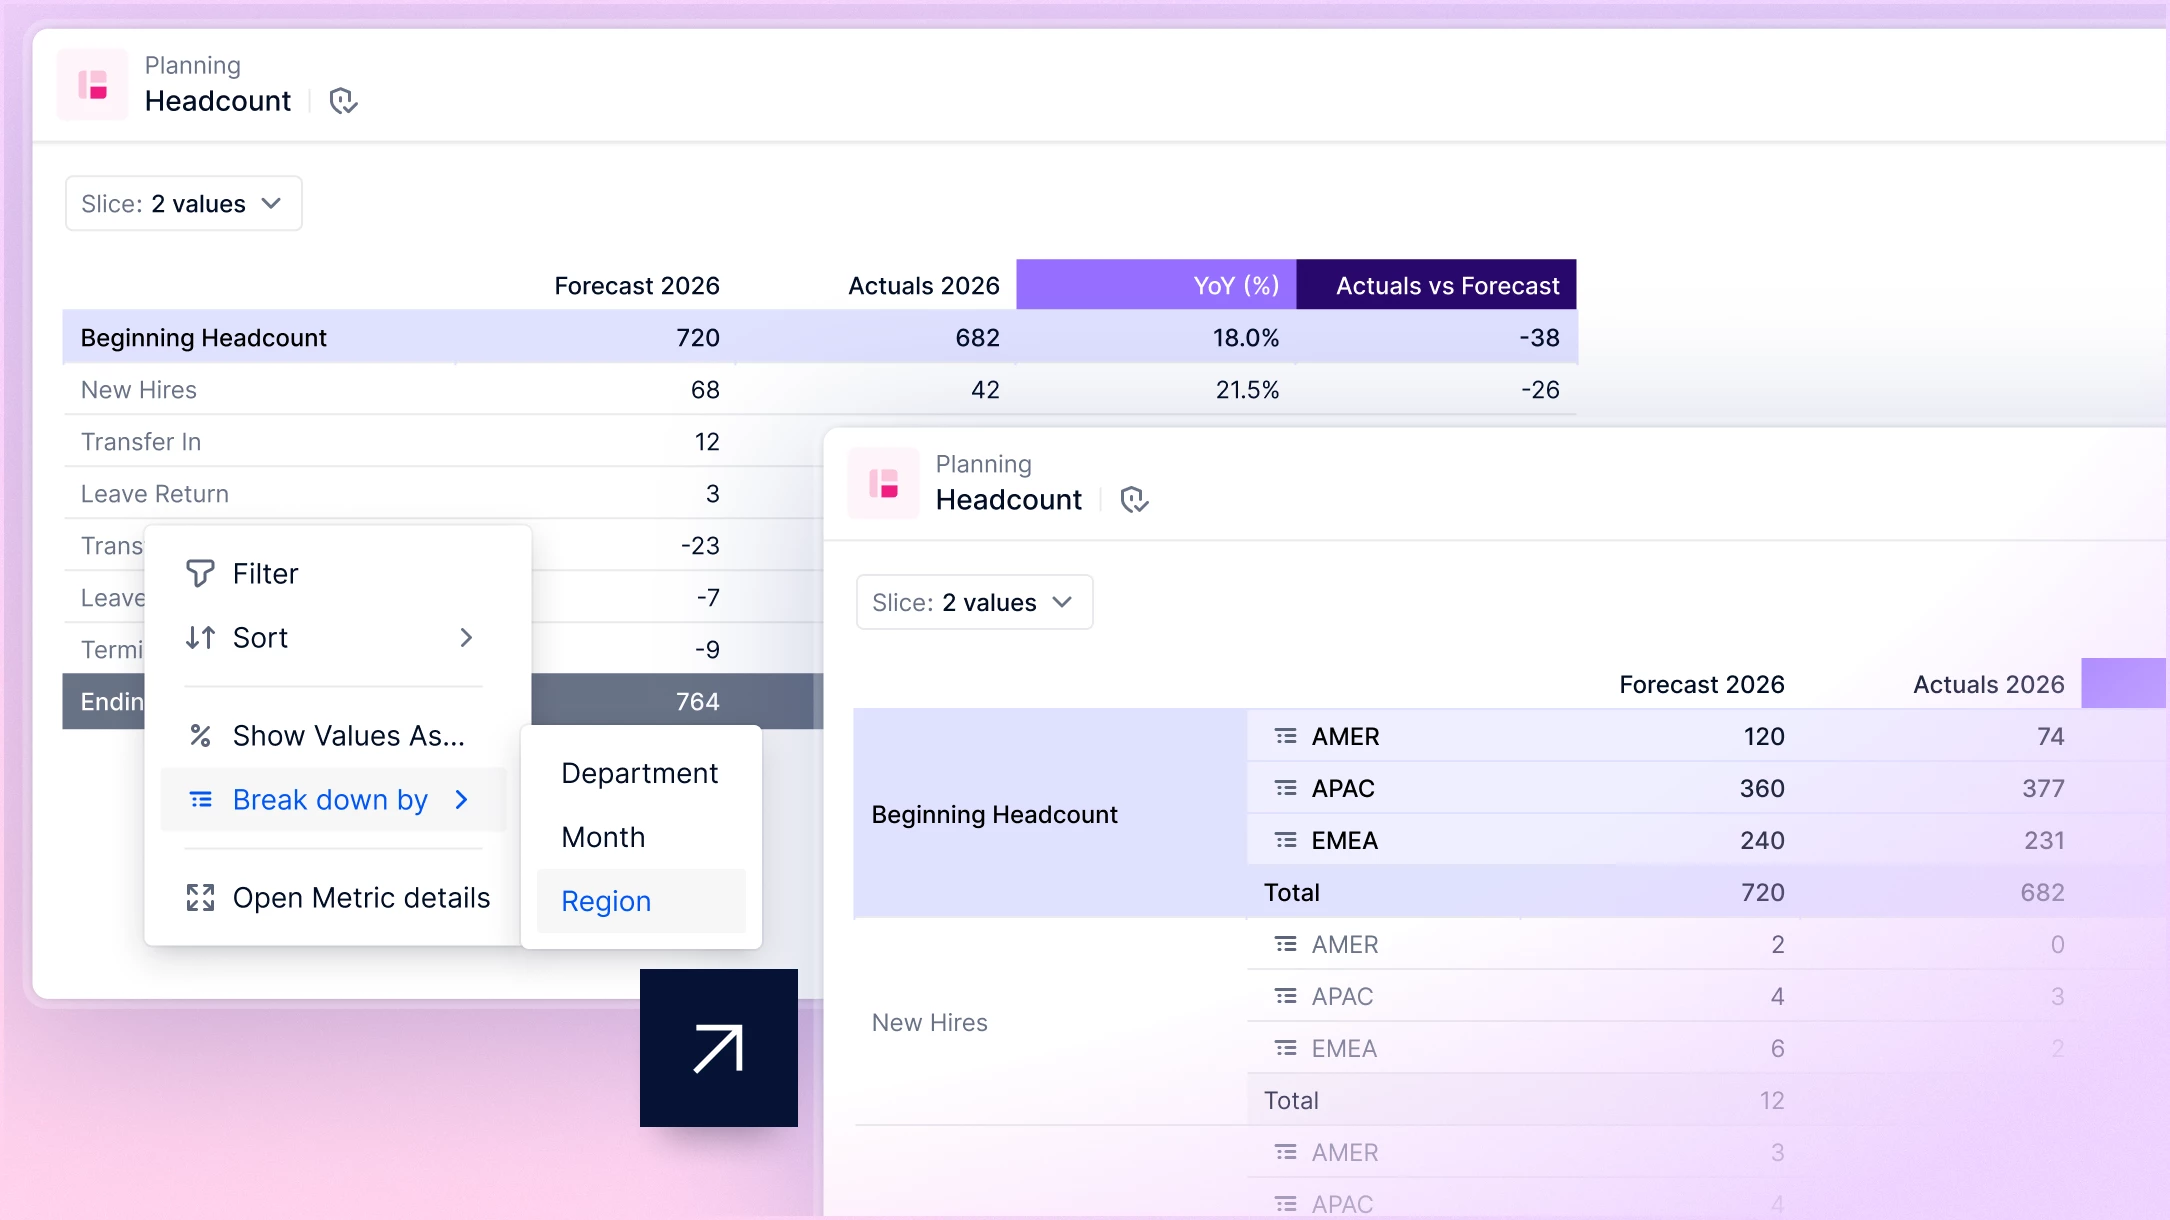This screenshot has height=1220, width=2170.
Task: Select the Beginning Headcount row in top table
Action: 820,337
